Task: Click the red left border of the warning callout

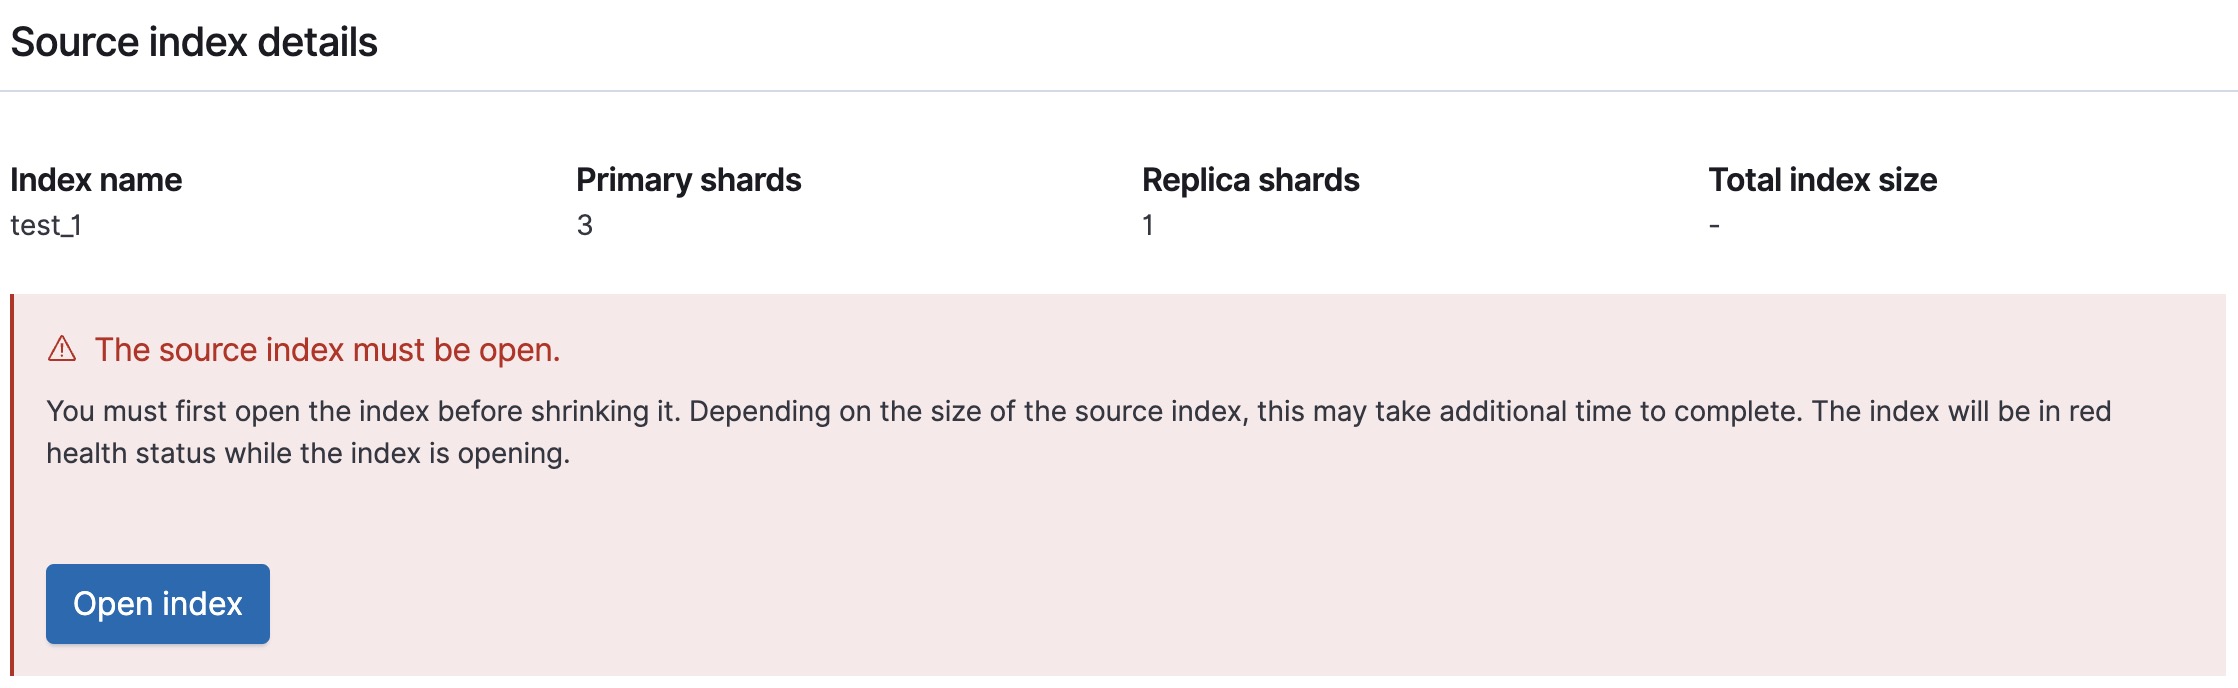Action: pos(12,485)
